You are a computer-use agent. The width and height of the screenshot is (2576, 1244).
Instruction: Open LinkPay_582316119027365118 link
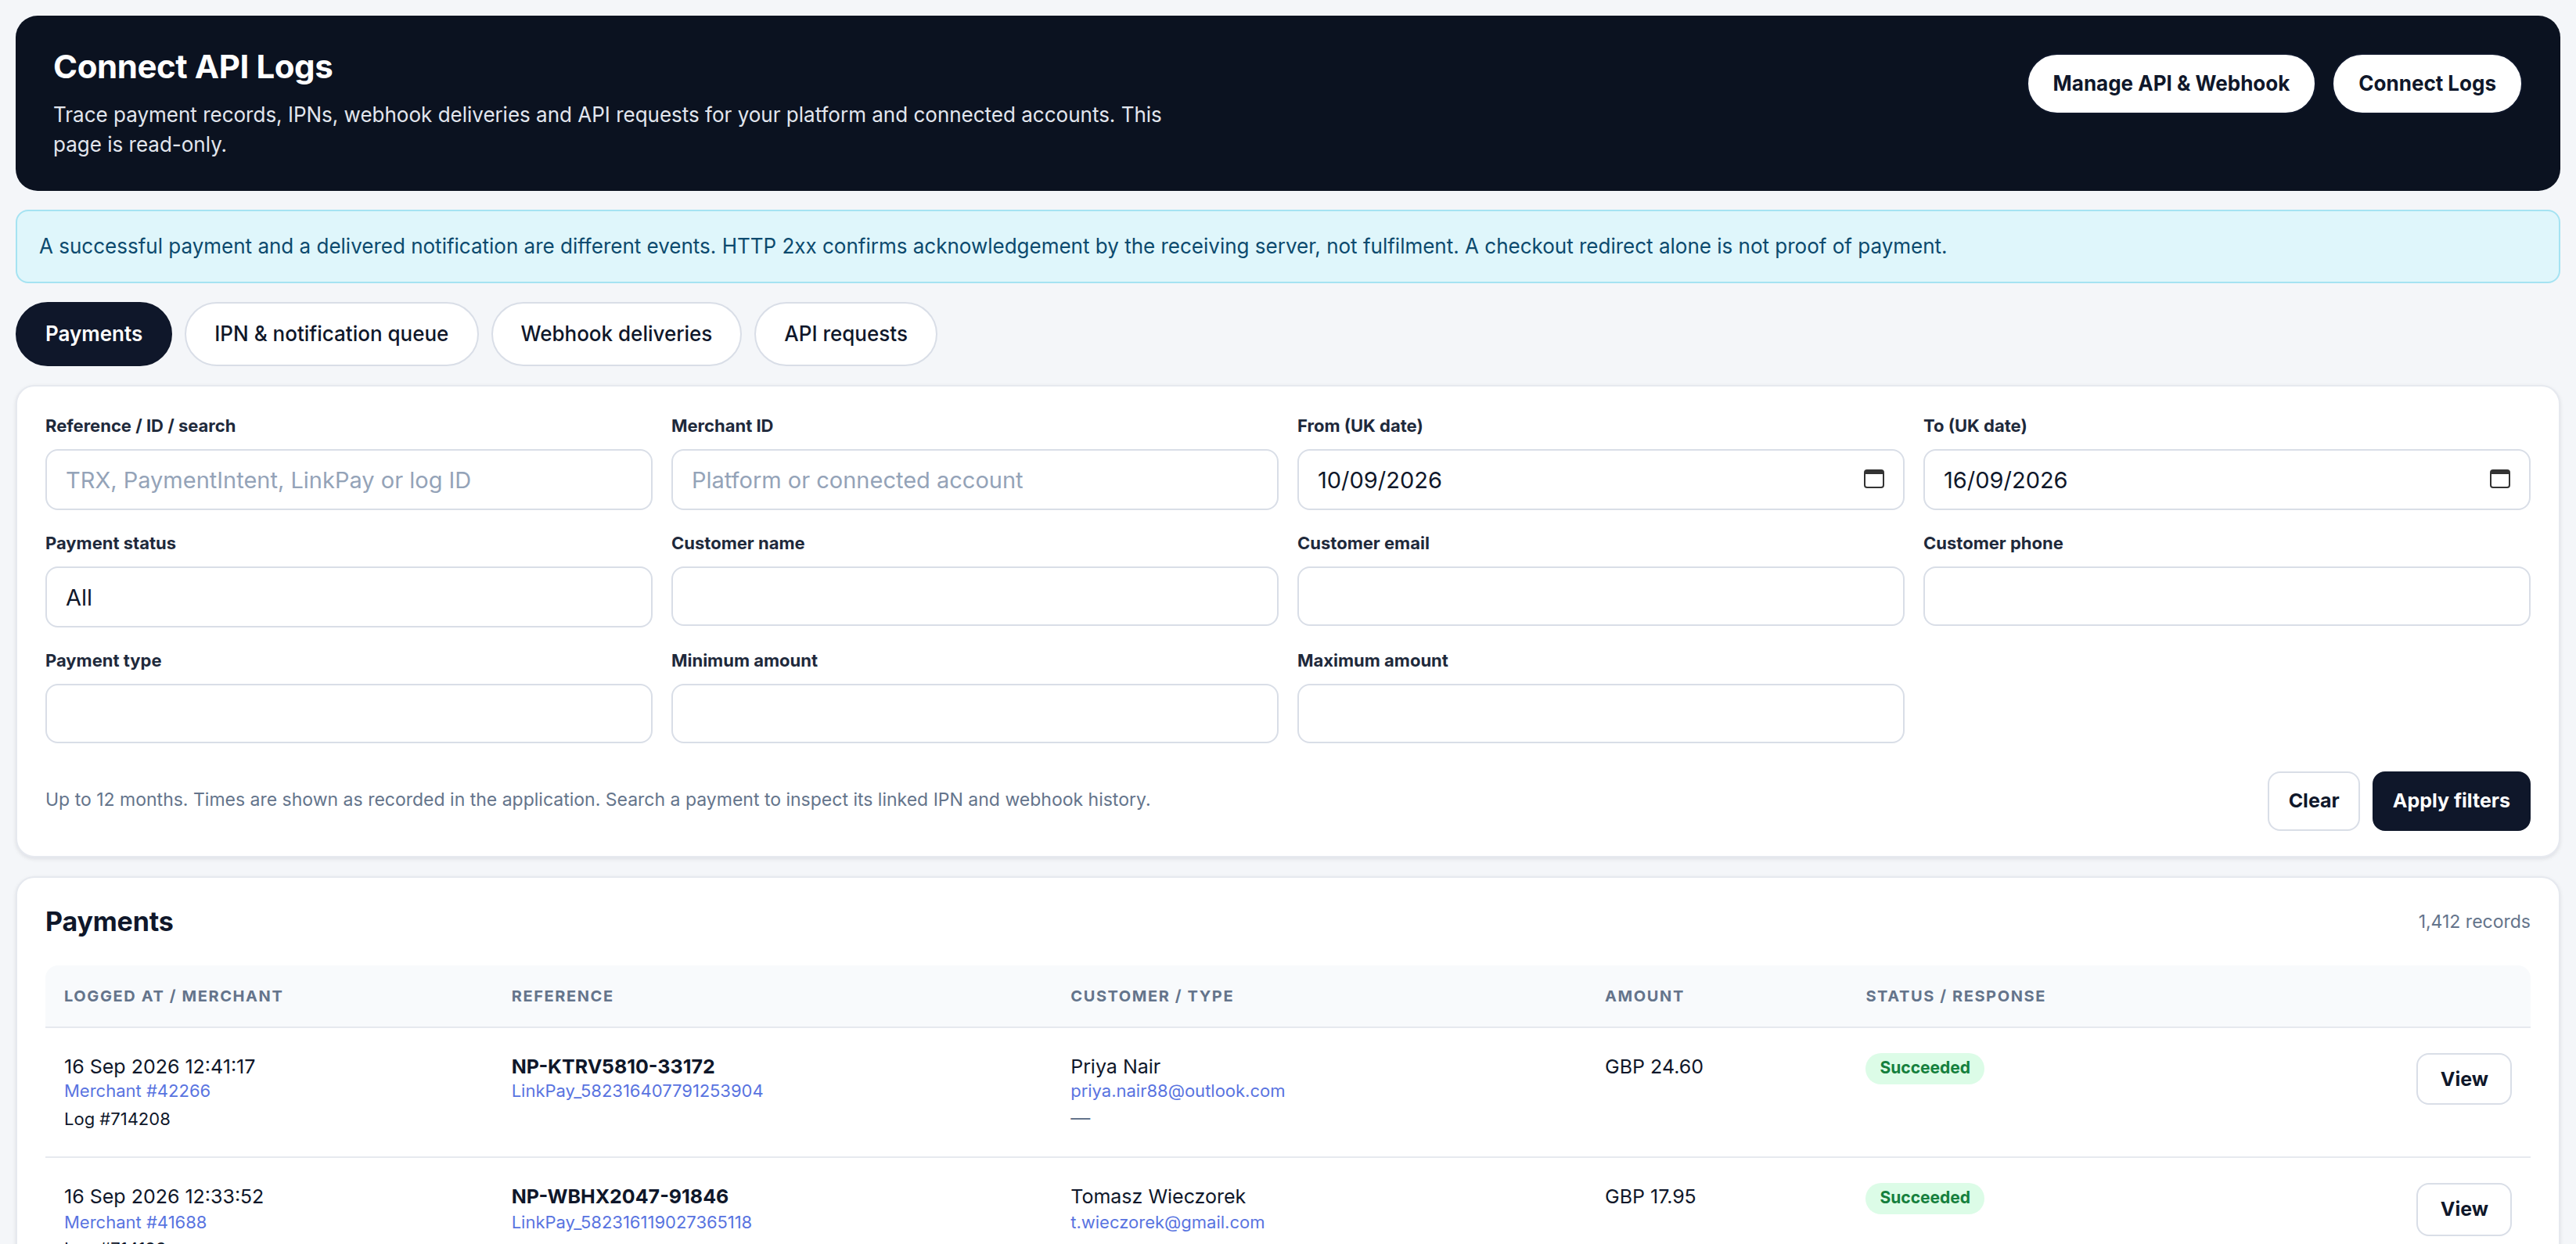631,1222
